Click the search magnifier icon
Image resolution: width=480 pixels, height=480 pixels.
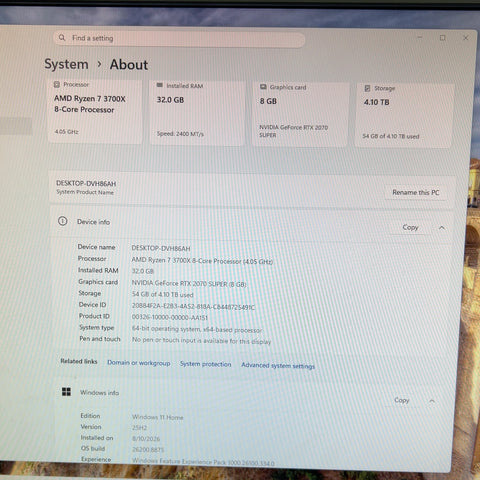click(x=62, y=38)
